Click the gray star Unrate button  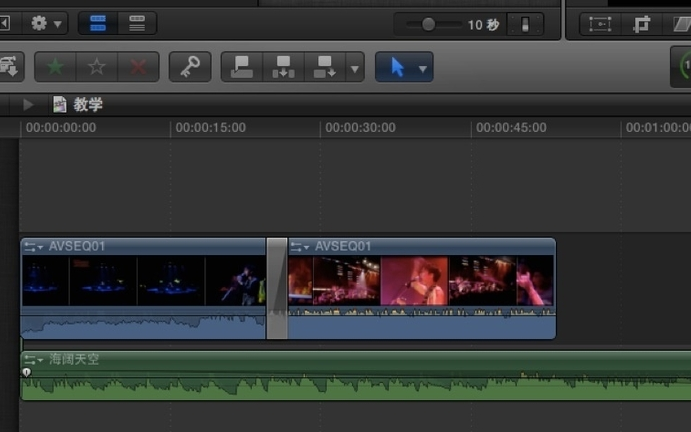(x=97, y=67)
